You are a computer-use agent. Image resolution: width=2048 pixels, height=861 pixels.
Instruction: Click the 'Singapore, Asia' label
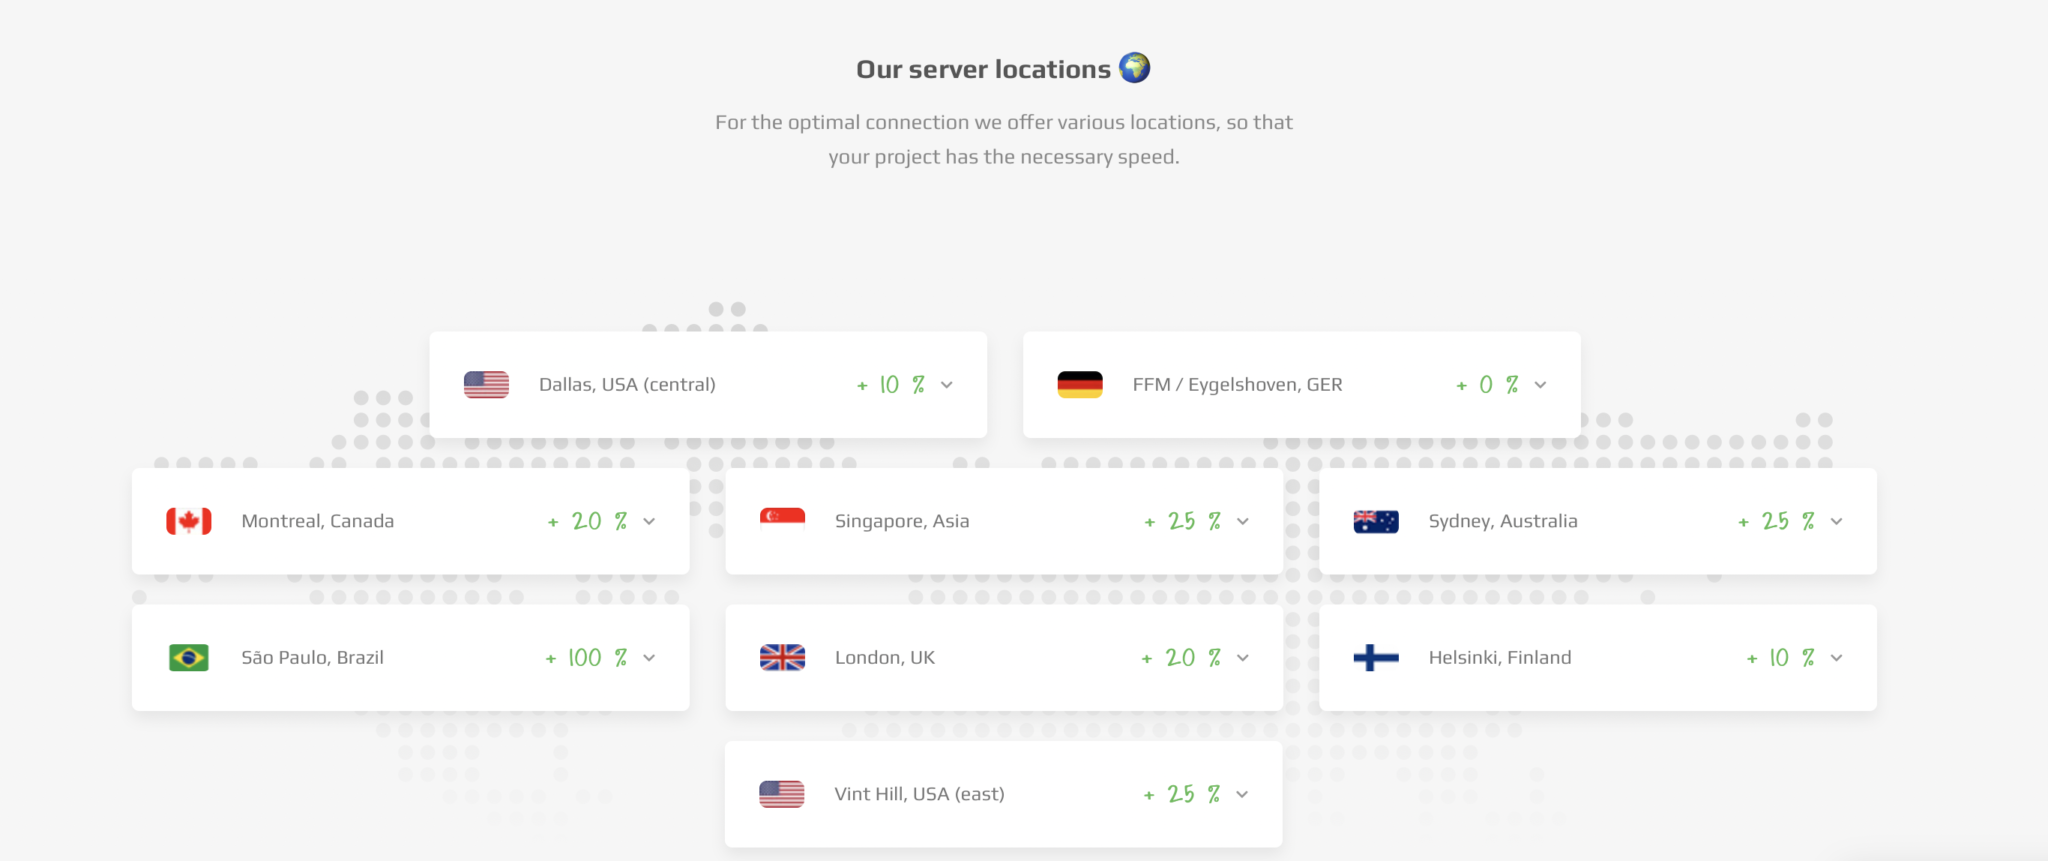pos(902,521)
